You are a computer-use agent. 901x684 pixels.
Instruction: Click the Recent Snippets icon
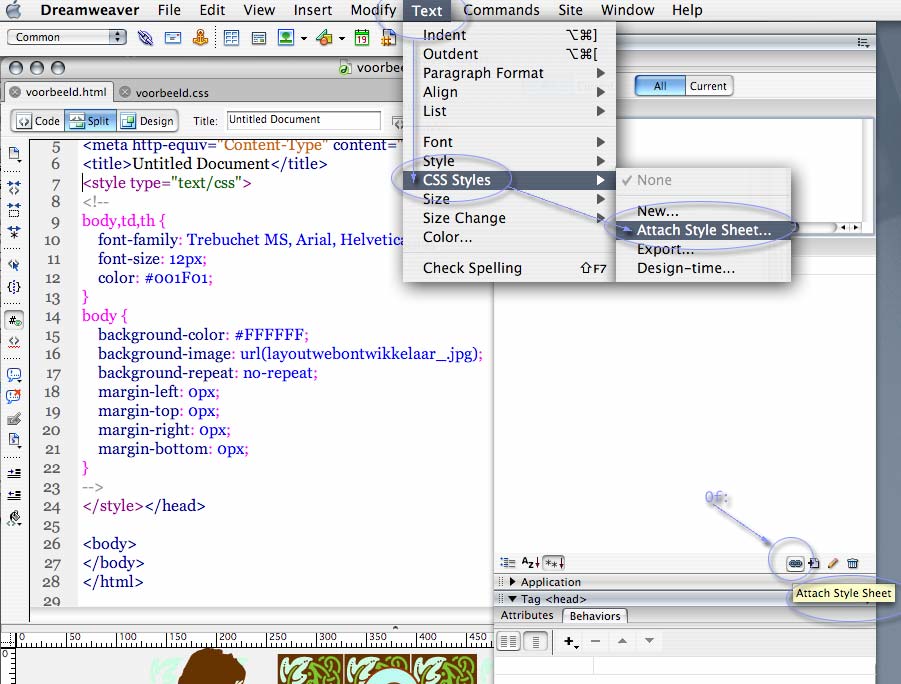click(x=14, y=441)
